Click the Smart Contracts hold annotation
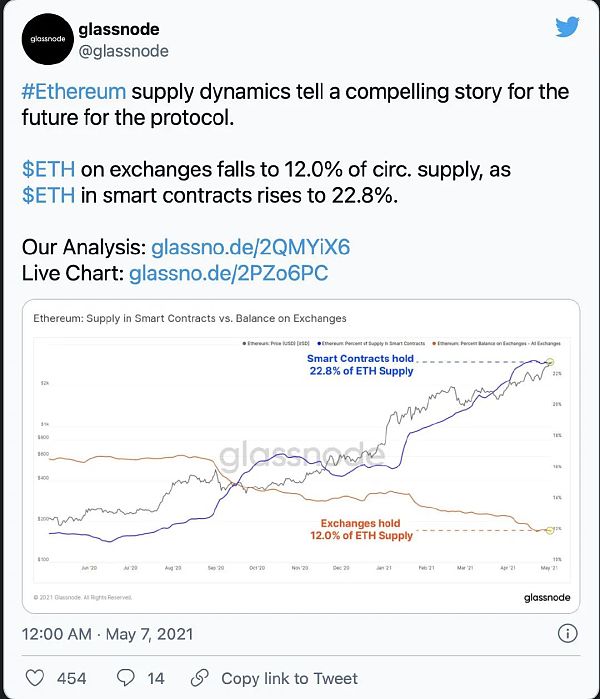This screenshot has width=600, height=699. point(360,364)
